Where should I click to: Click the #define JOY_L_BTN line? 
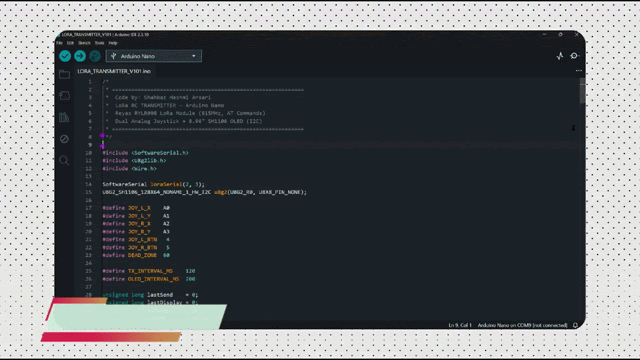tap(136, 239)
